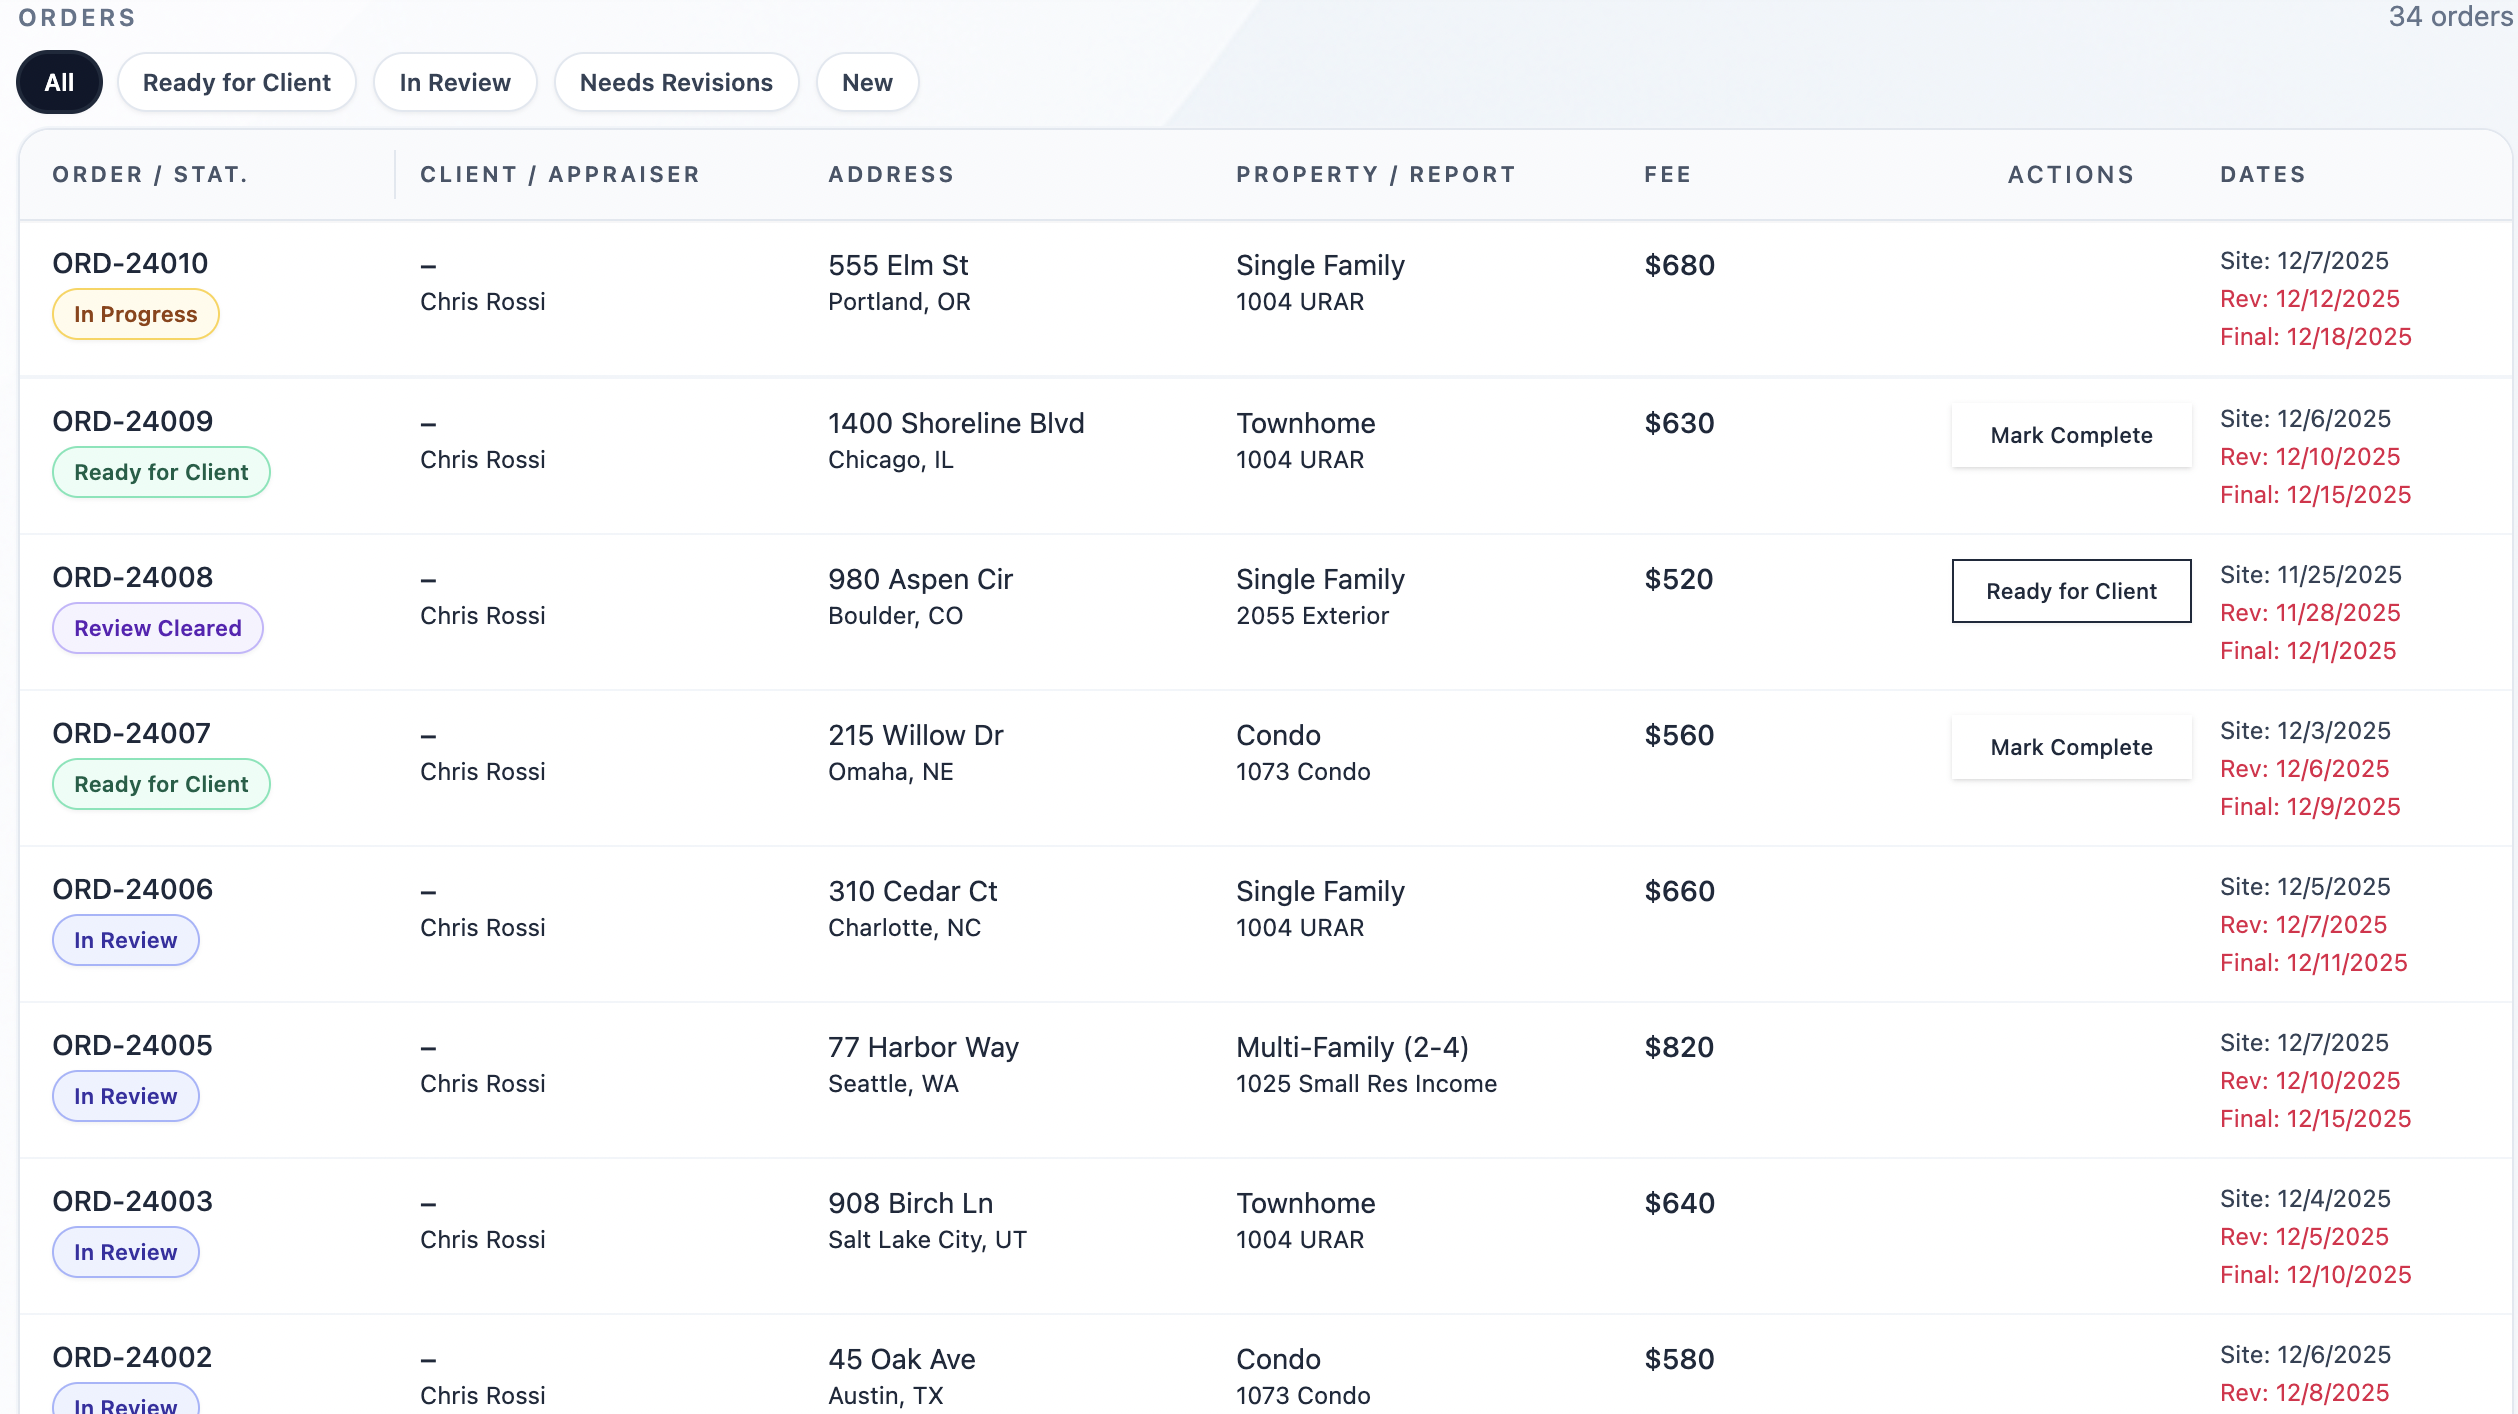
Task: Click In Review badge on ORD-24003
Action: tap(126, 1252)
